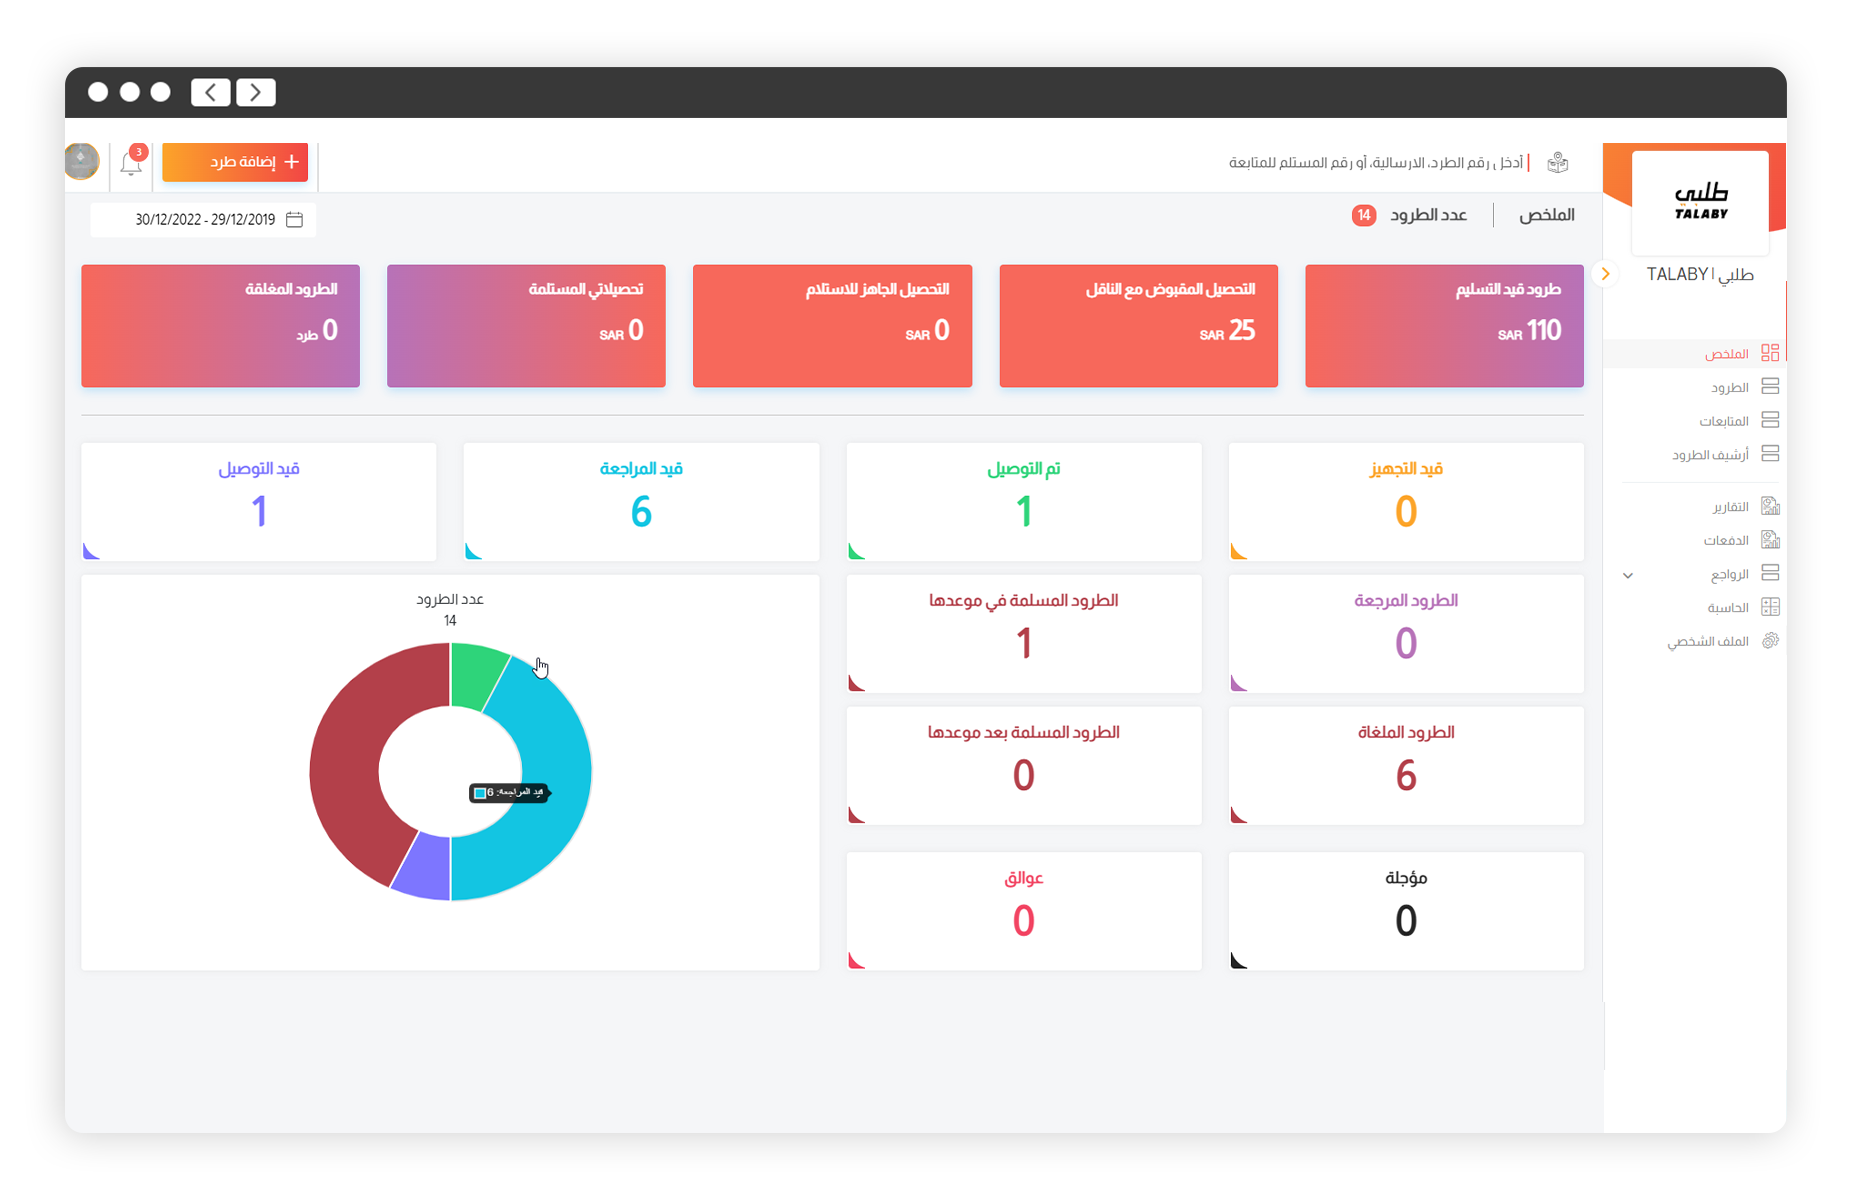Viewport: 1851px width, 1202px height.
Task: Click the parcel number search input field
Action: 1375,163
